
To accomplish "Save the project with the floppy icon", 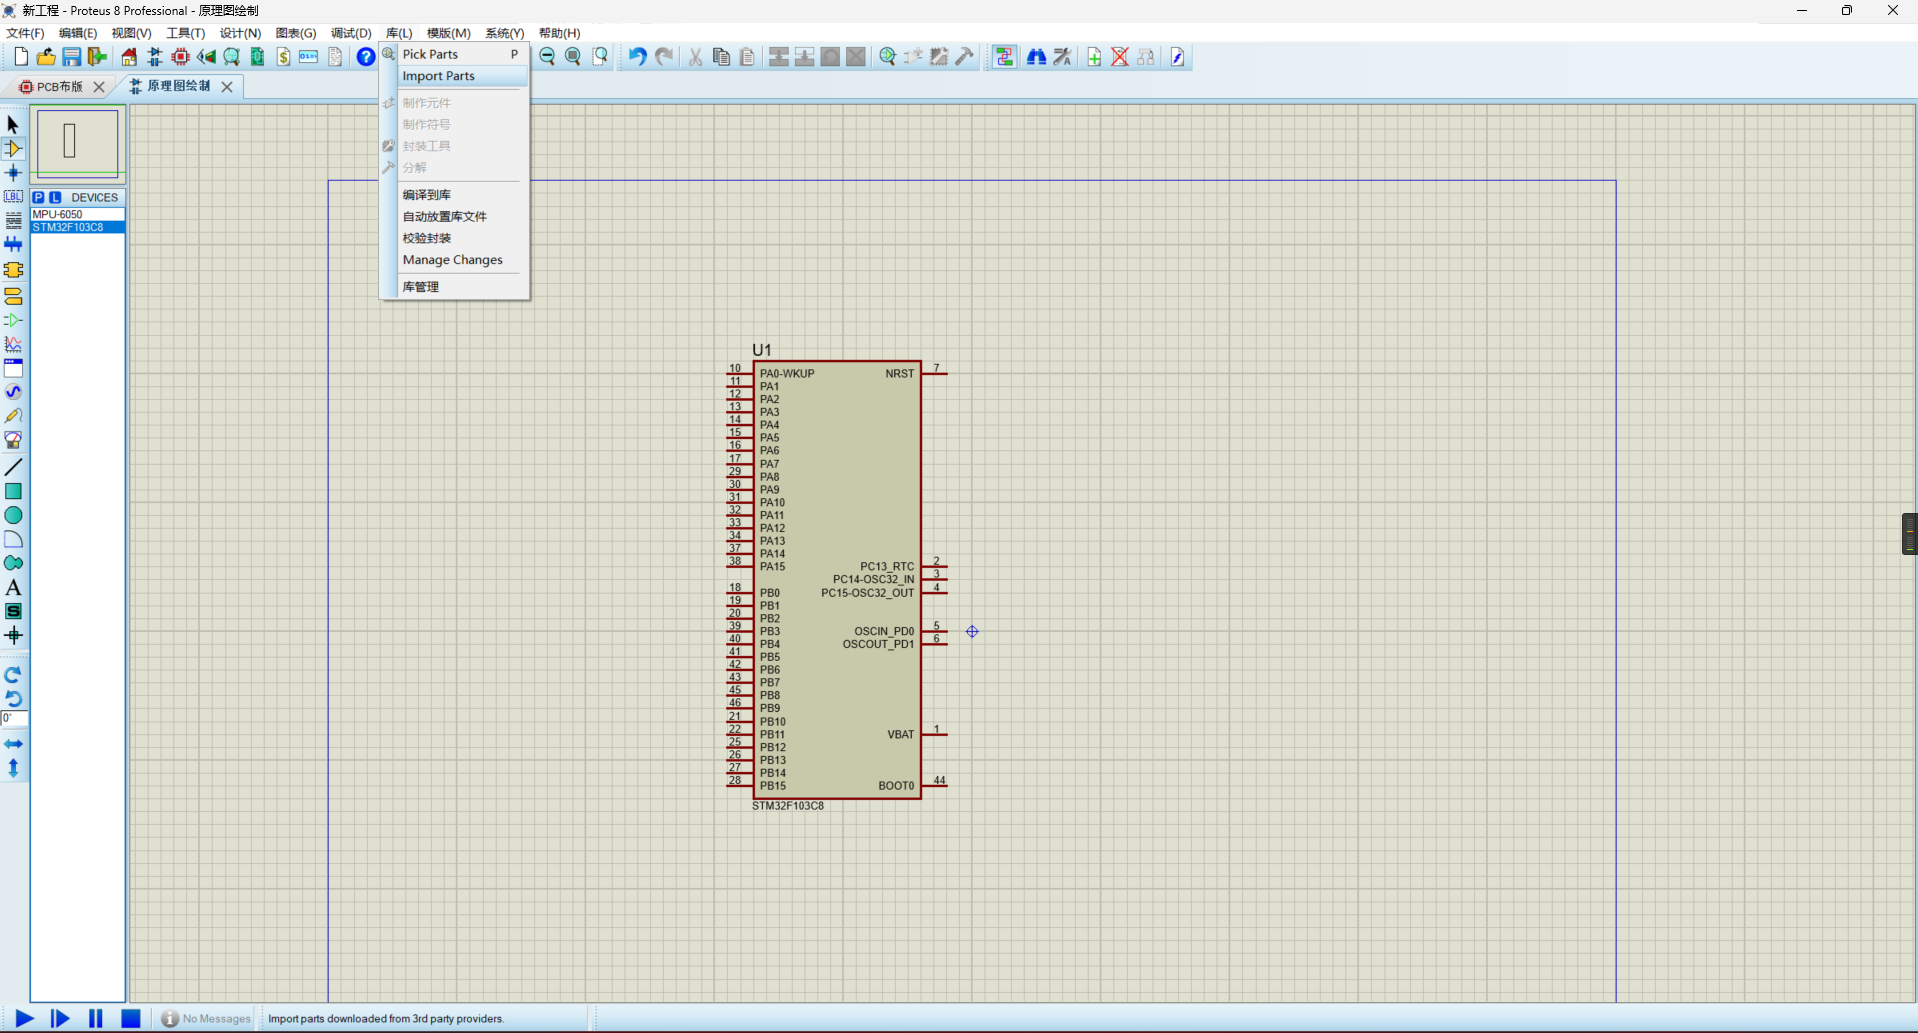I will 71,57.
